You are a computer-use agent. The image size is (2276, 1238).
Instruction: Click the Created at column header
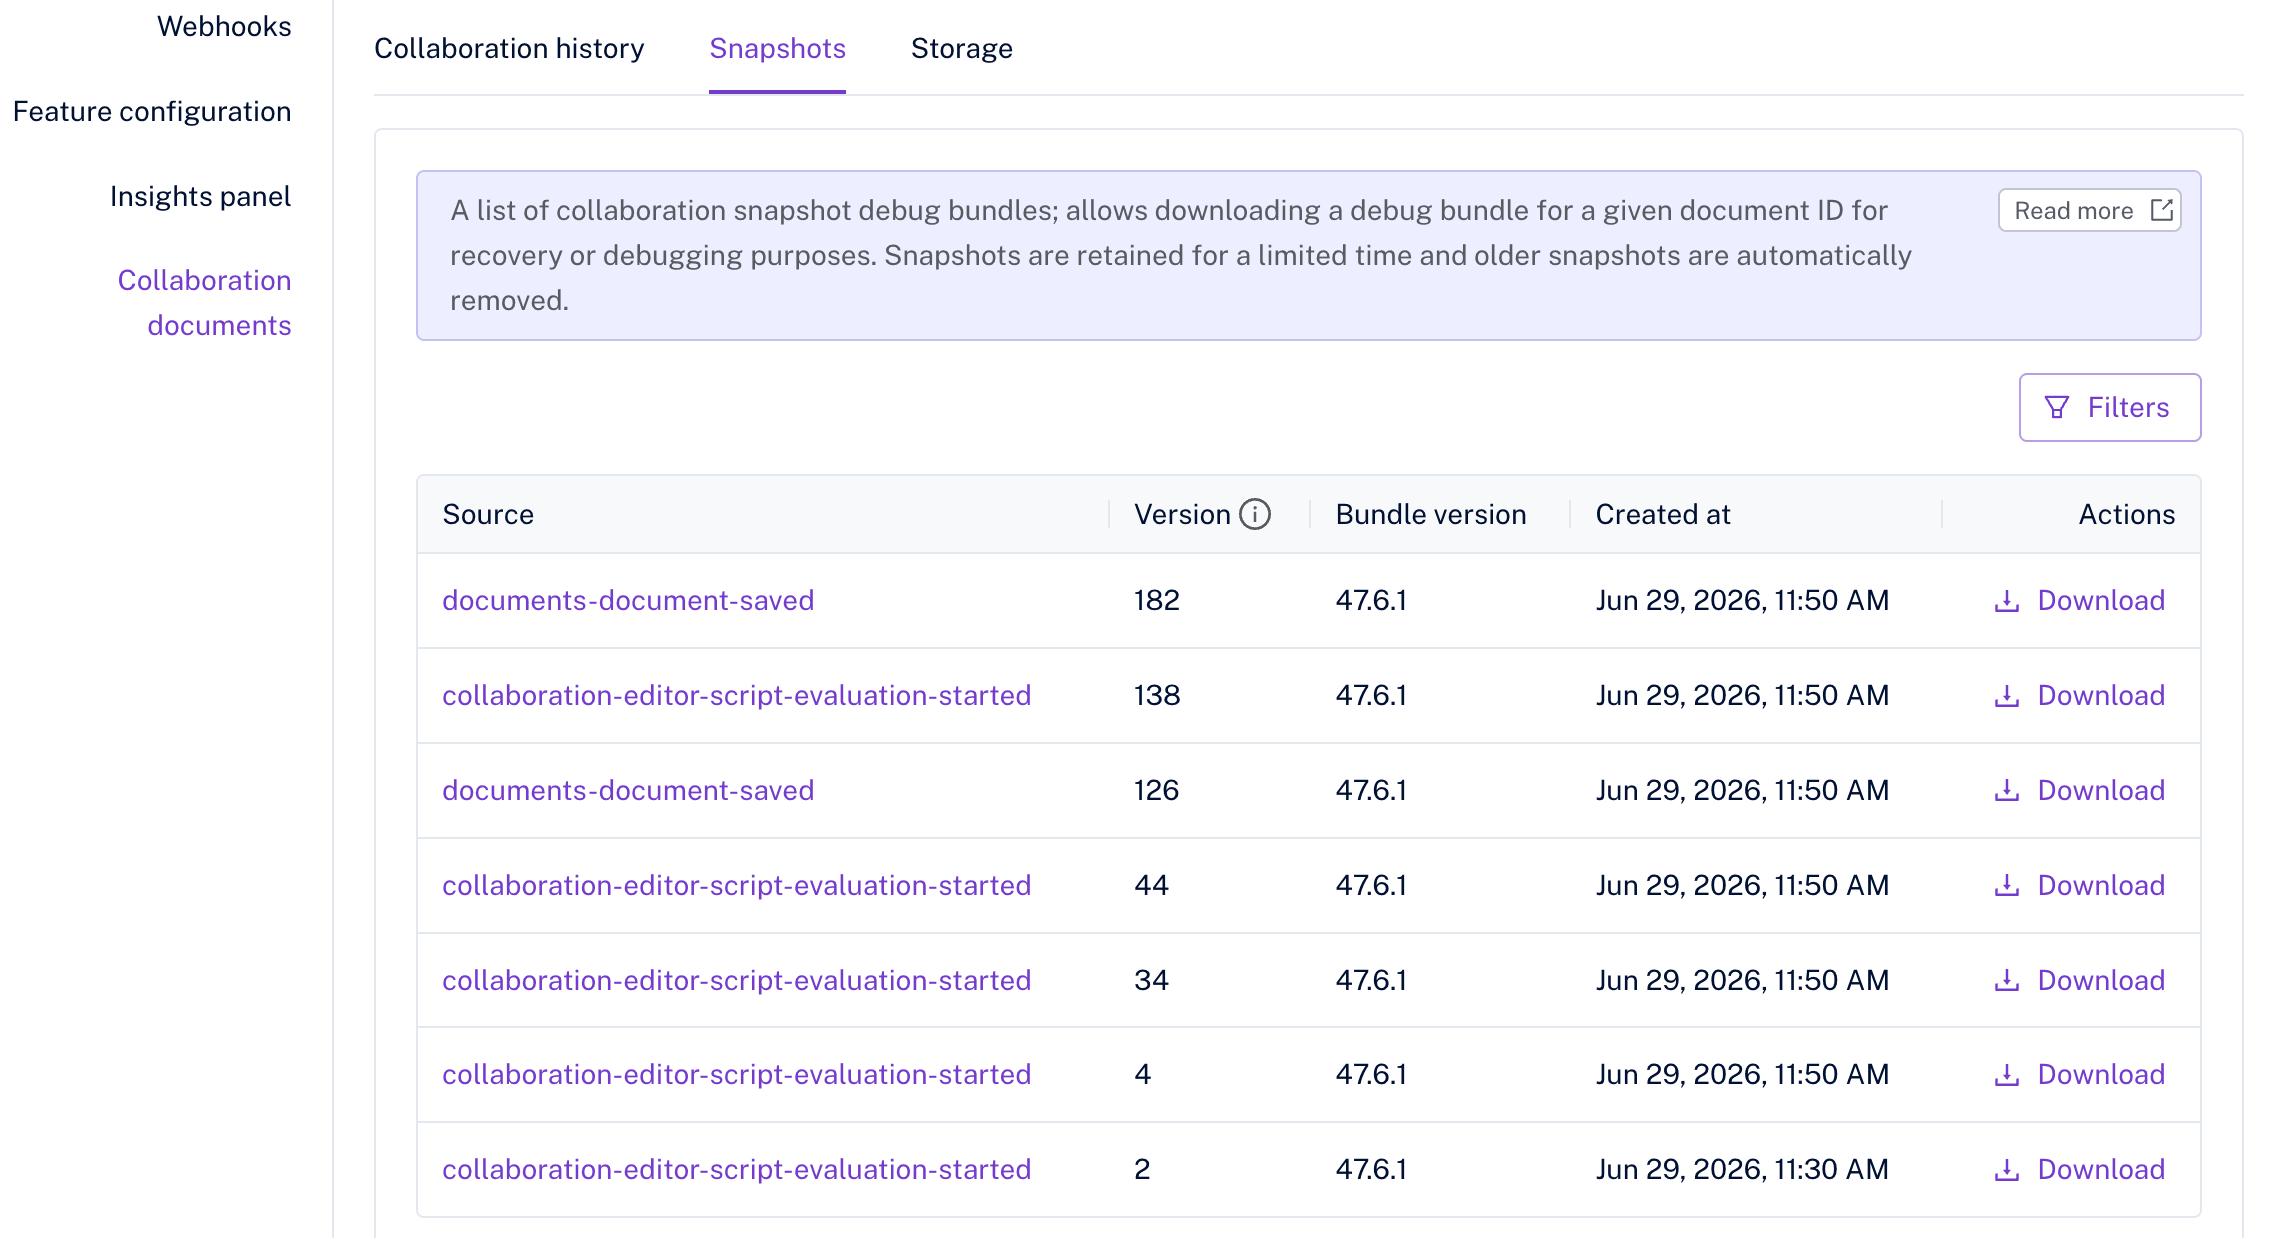tap(1663, 514)
